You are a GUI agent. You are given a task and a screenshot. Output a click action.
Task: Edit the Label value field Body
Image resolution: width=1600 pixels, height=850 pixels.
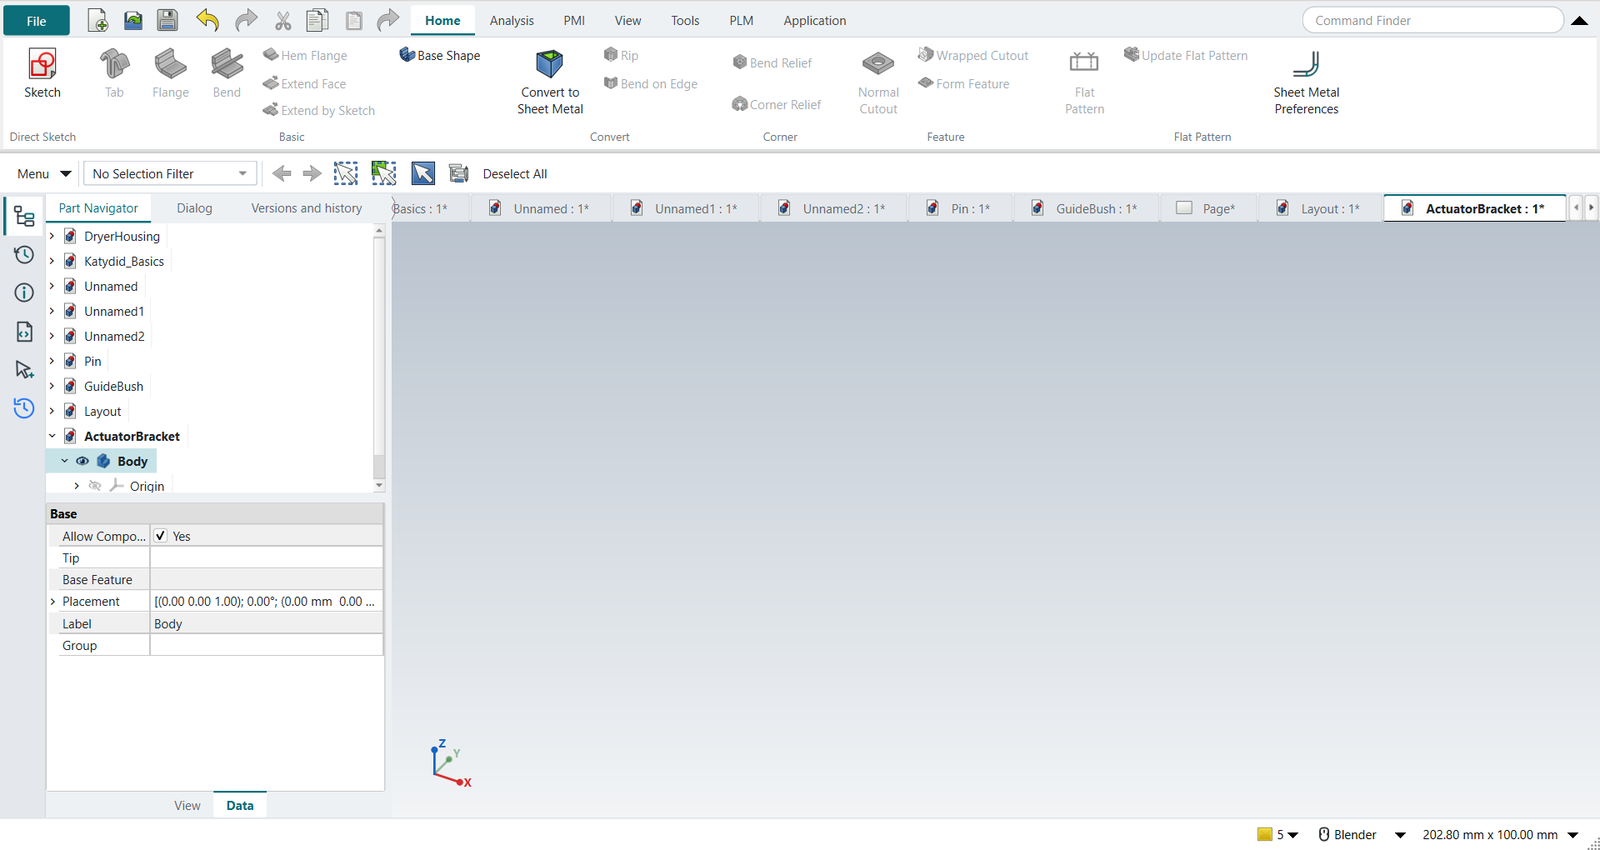pyautogui.click(x=266, y=623)
